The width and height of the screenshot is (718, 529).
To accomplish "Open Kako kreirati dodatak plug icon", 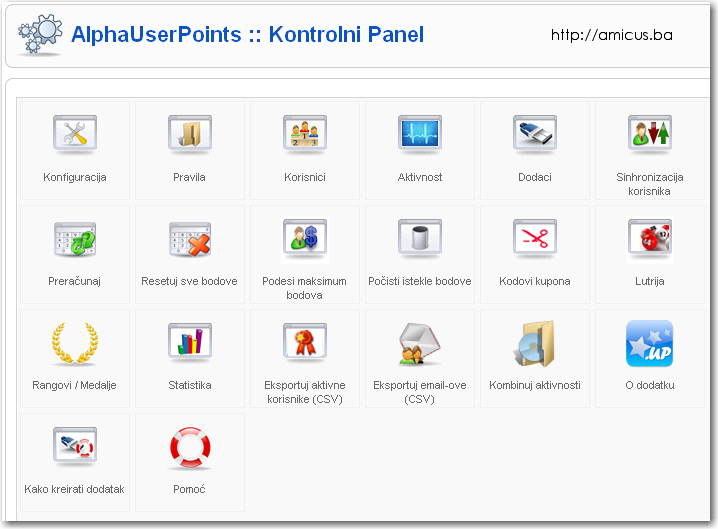I will tap(75, 446).
